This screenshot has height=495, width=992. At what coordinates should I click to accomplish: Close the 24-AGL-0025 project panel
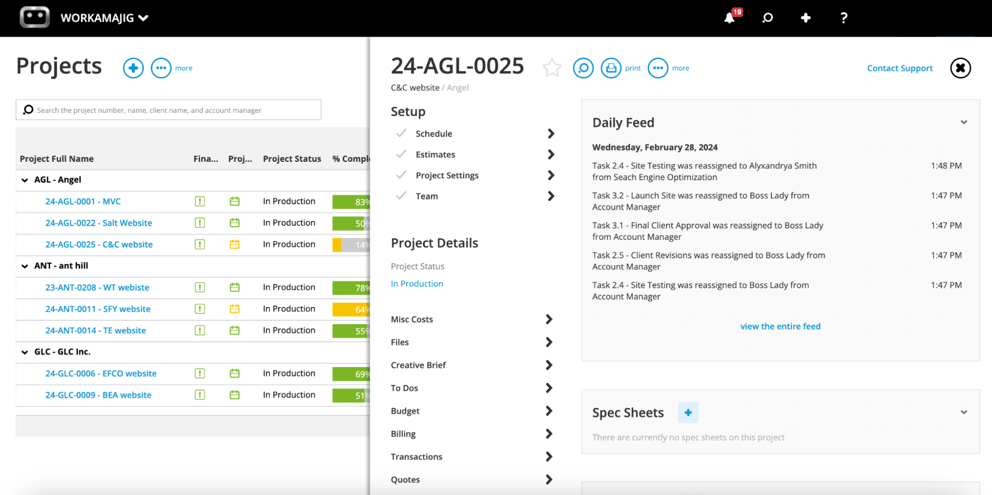pyautogui.click(x=960, y=68)
